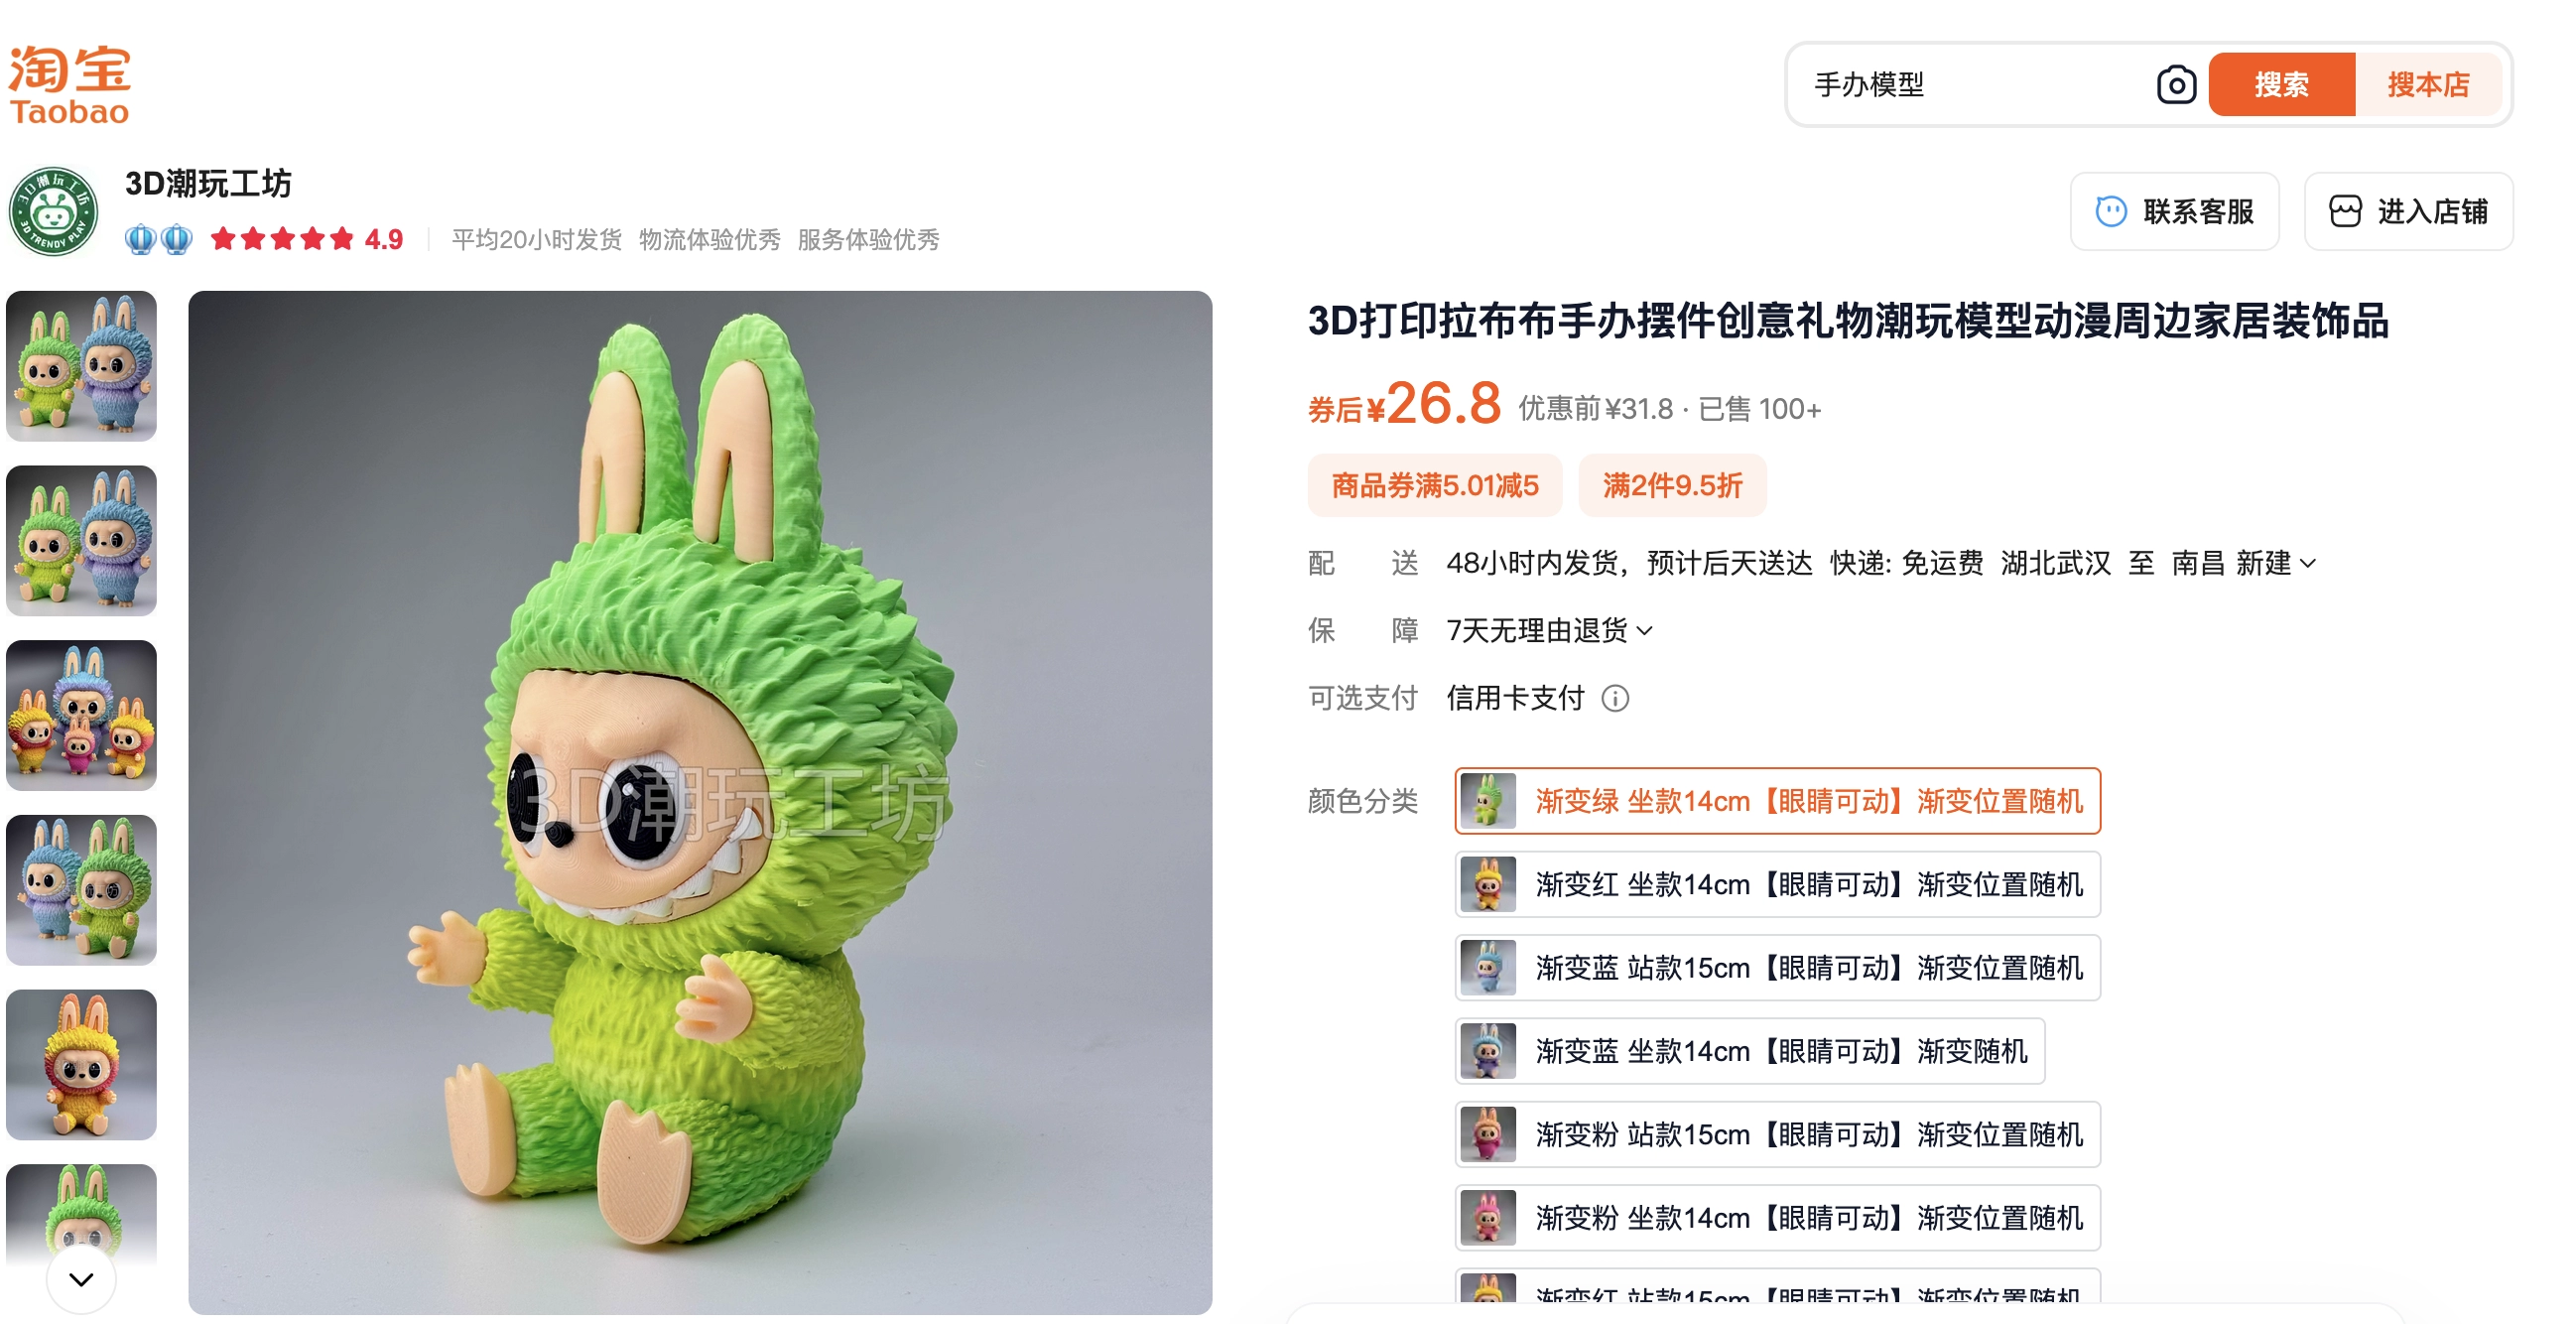
Task: Expand the 7天无理由退货 guarantee details
Action: [x=1549, y=630]
